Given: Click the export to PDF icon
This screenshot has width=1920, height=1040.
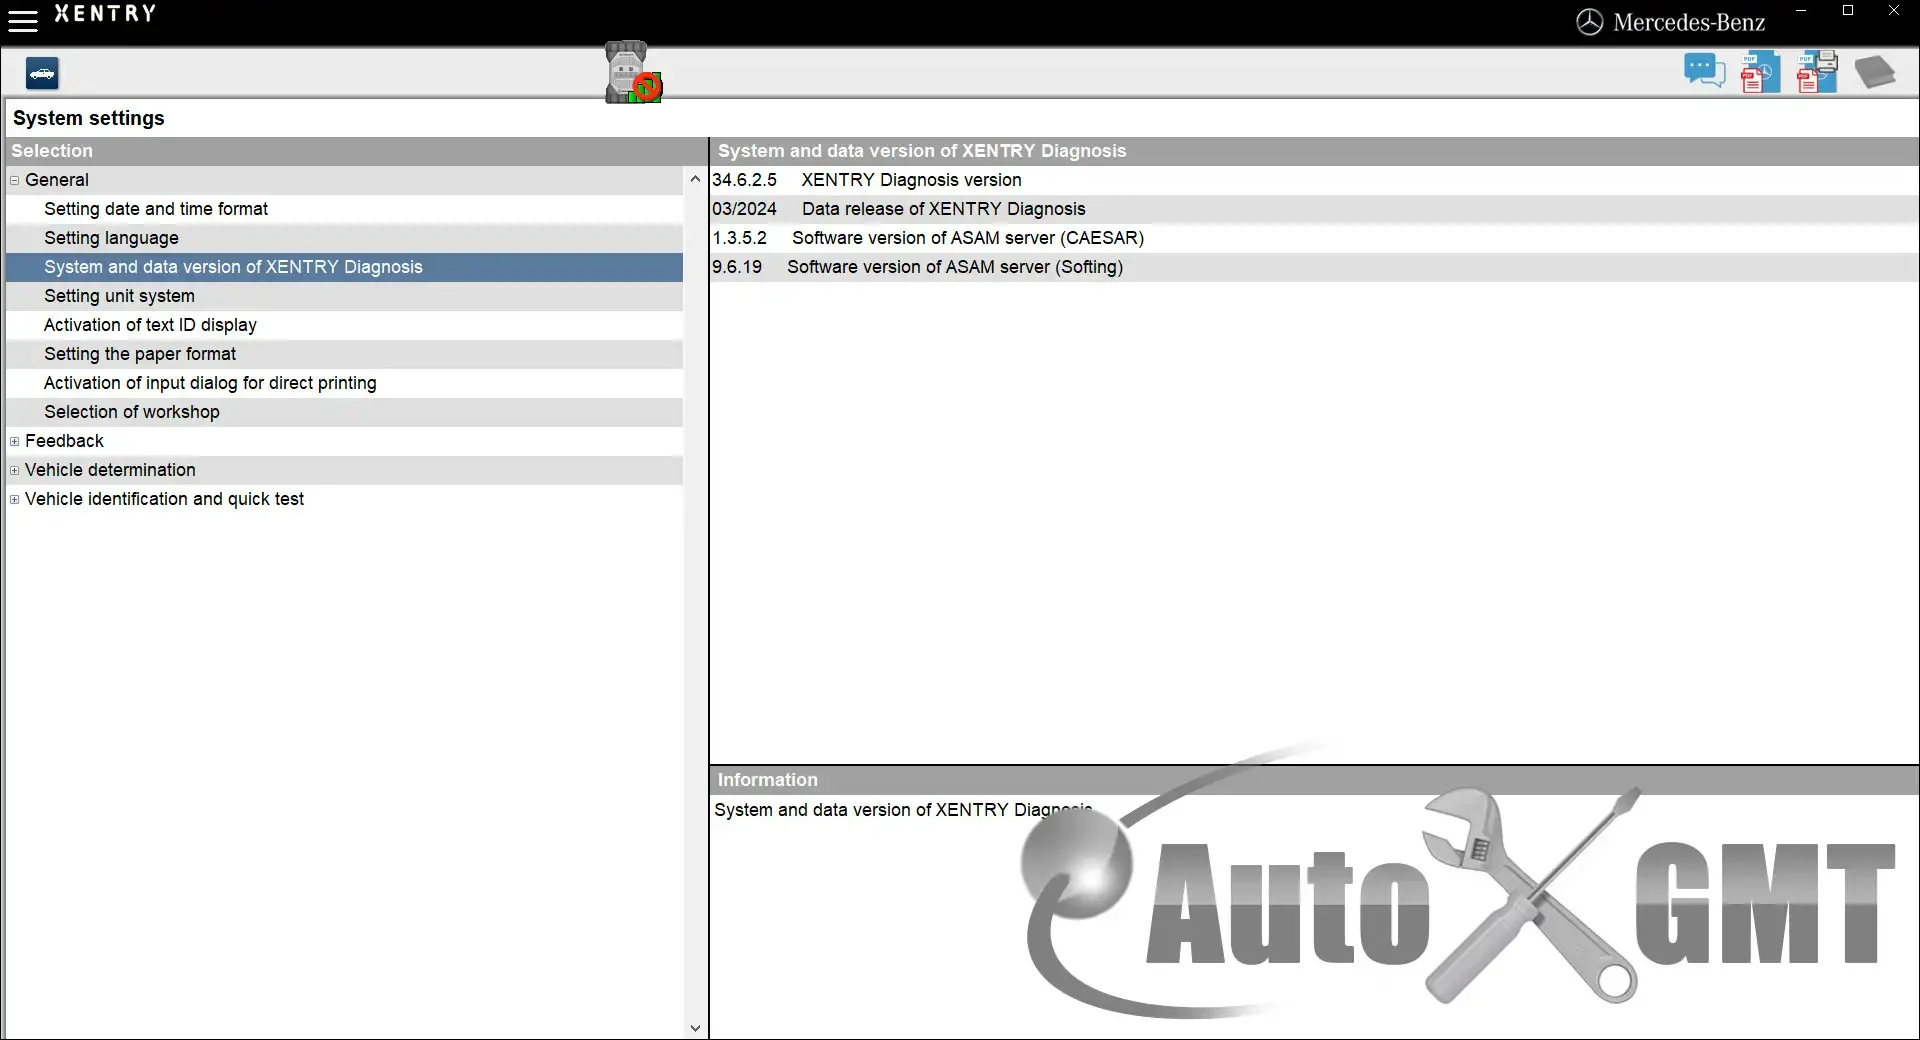Looking at the screenshot, I should [x=1759, y=70].
